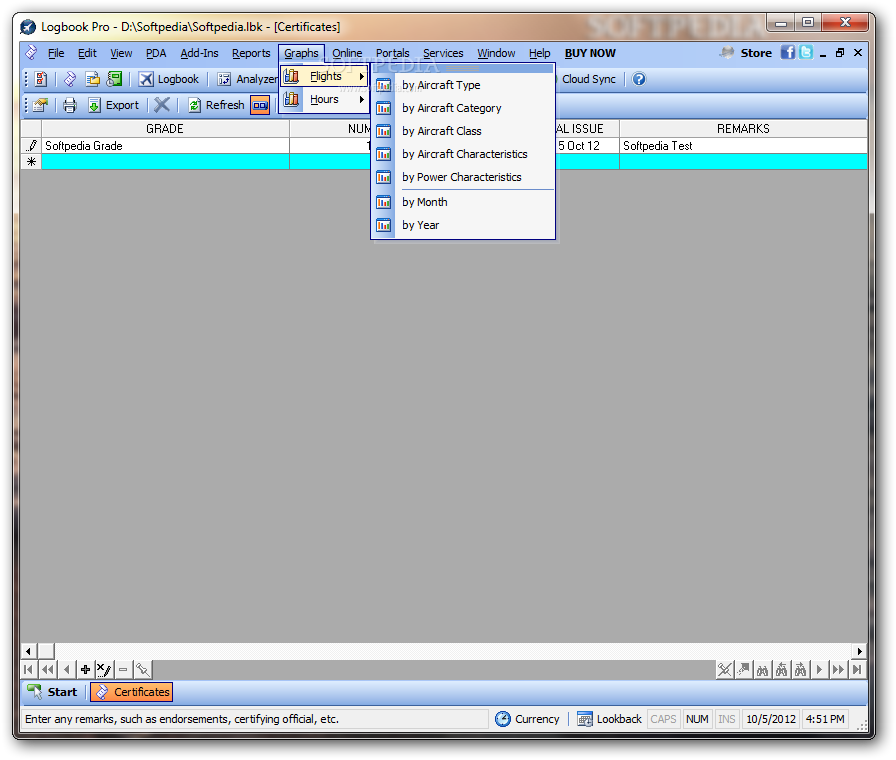Select graph by Aircraft Characteristics
Image resolution: width=896 pixels, height=760 pixels.
463,154
